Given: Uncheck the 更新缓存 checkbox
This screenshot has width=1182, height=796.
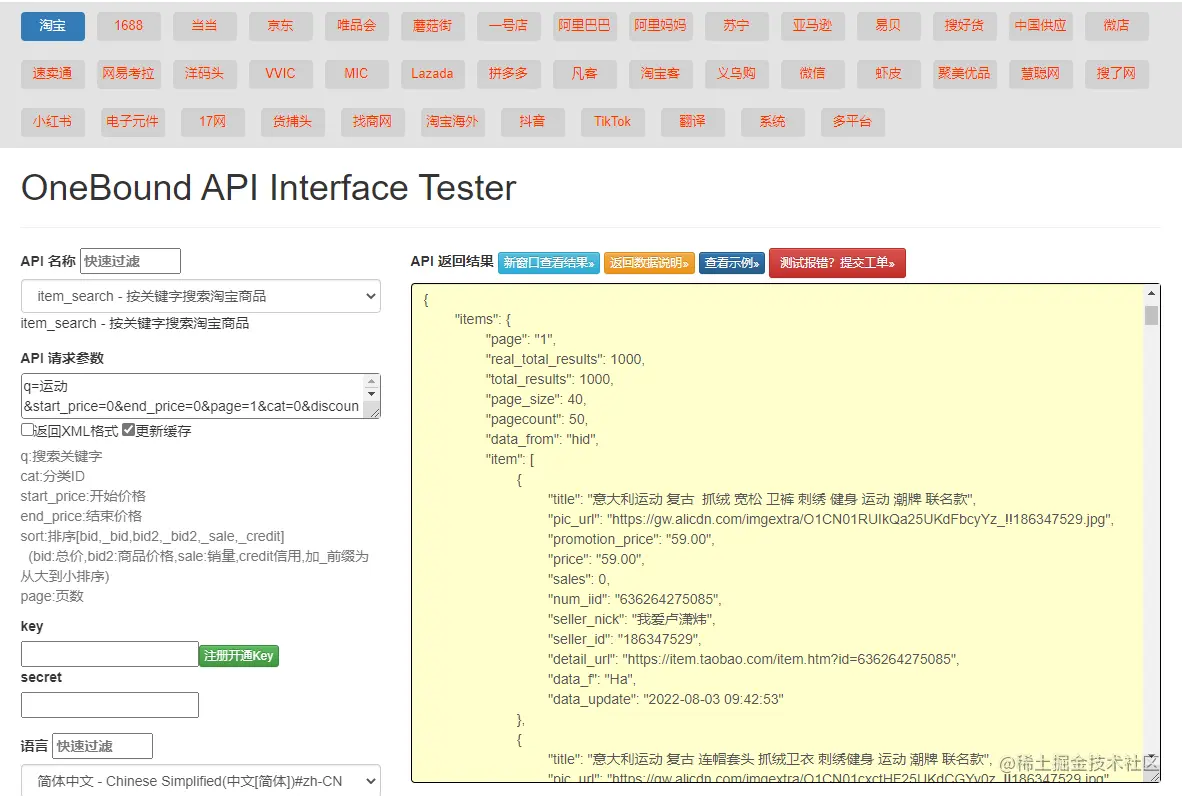Looking at the screenshot, I should coord(128,430).
